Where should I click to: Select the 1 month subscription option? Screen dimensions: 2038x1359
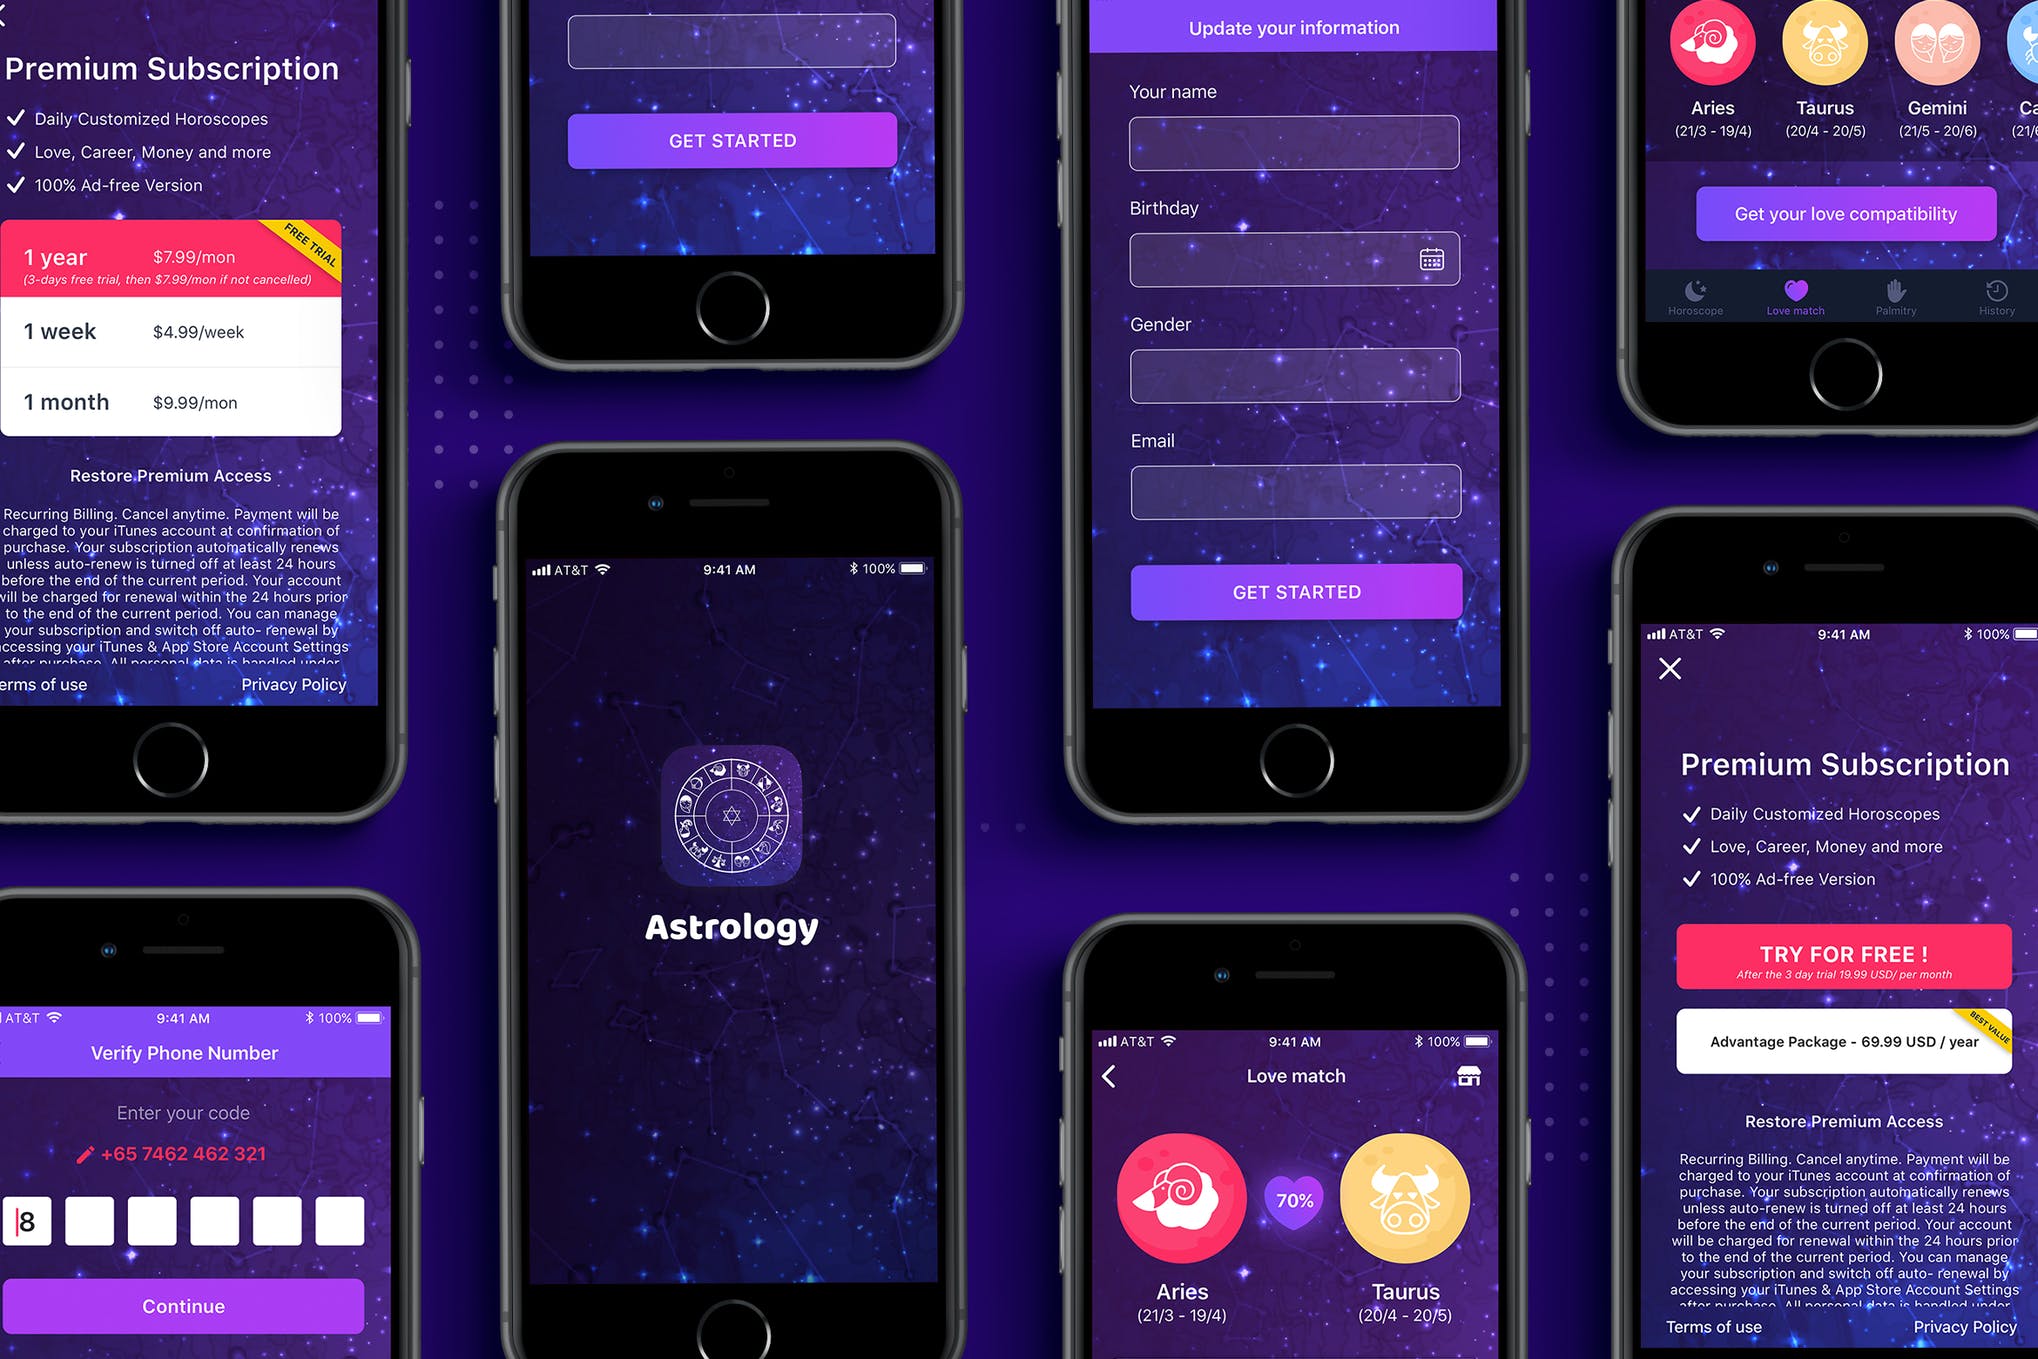[171, 400]
